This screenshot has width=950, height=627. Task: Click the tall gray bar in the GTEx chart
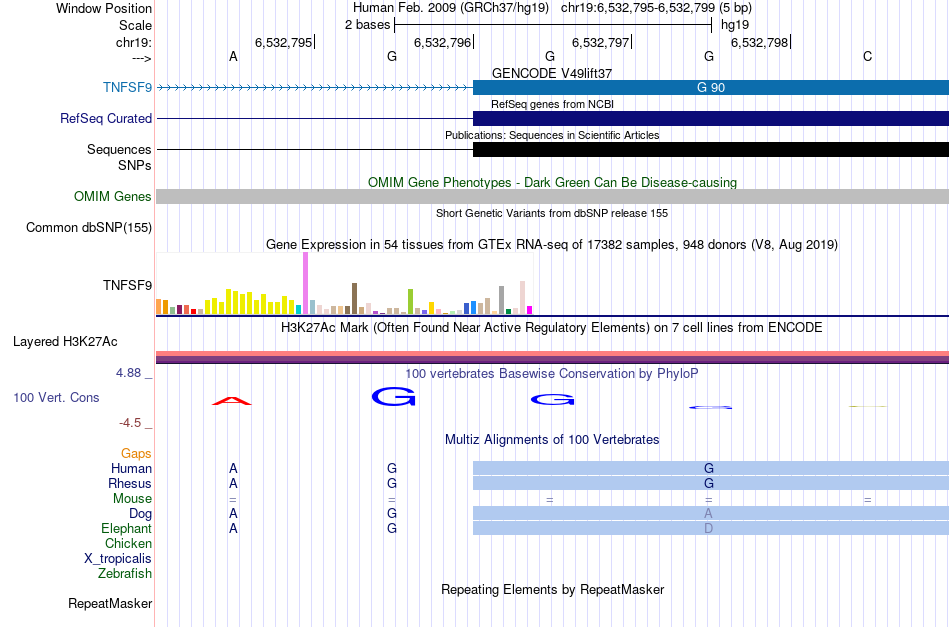(501, 300)
